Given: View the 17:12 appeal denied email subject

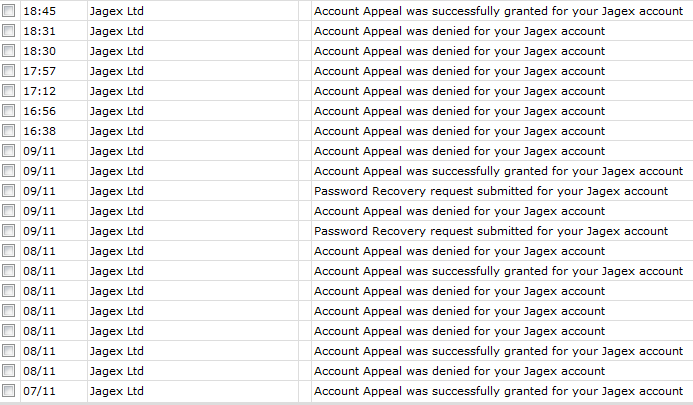Looking at the screenshot, I should [x=459, y=91].
